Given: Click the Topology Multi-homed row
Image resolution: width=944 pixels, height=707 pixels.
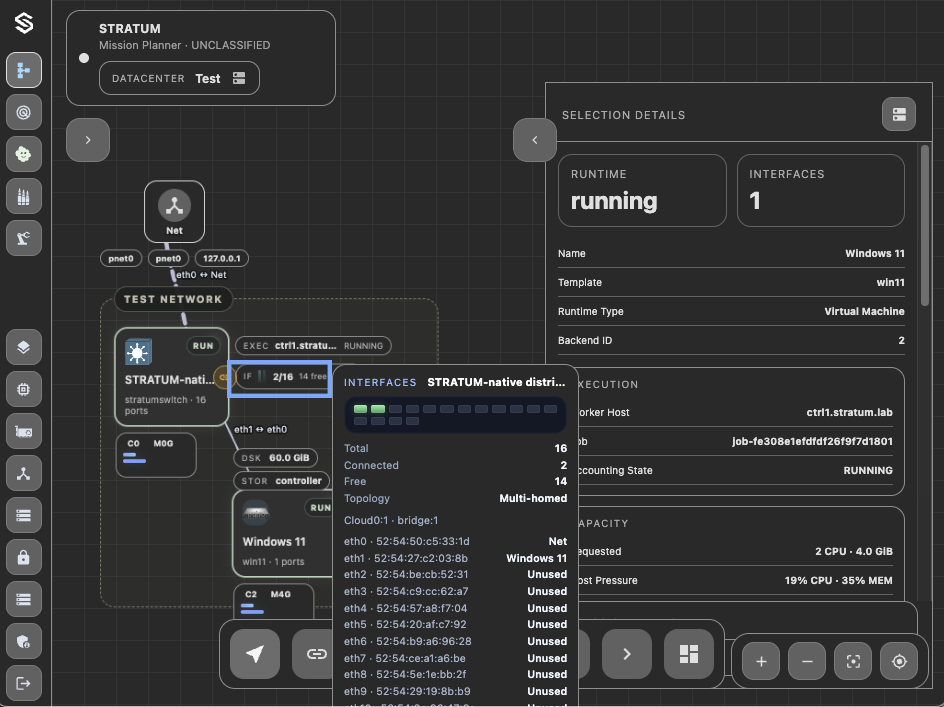Looking at the screenshot, I should coord(455,499).
